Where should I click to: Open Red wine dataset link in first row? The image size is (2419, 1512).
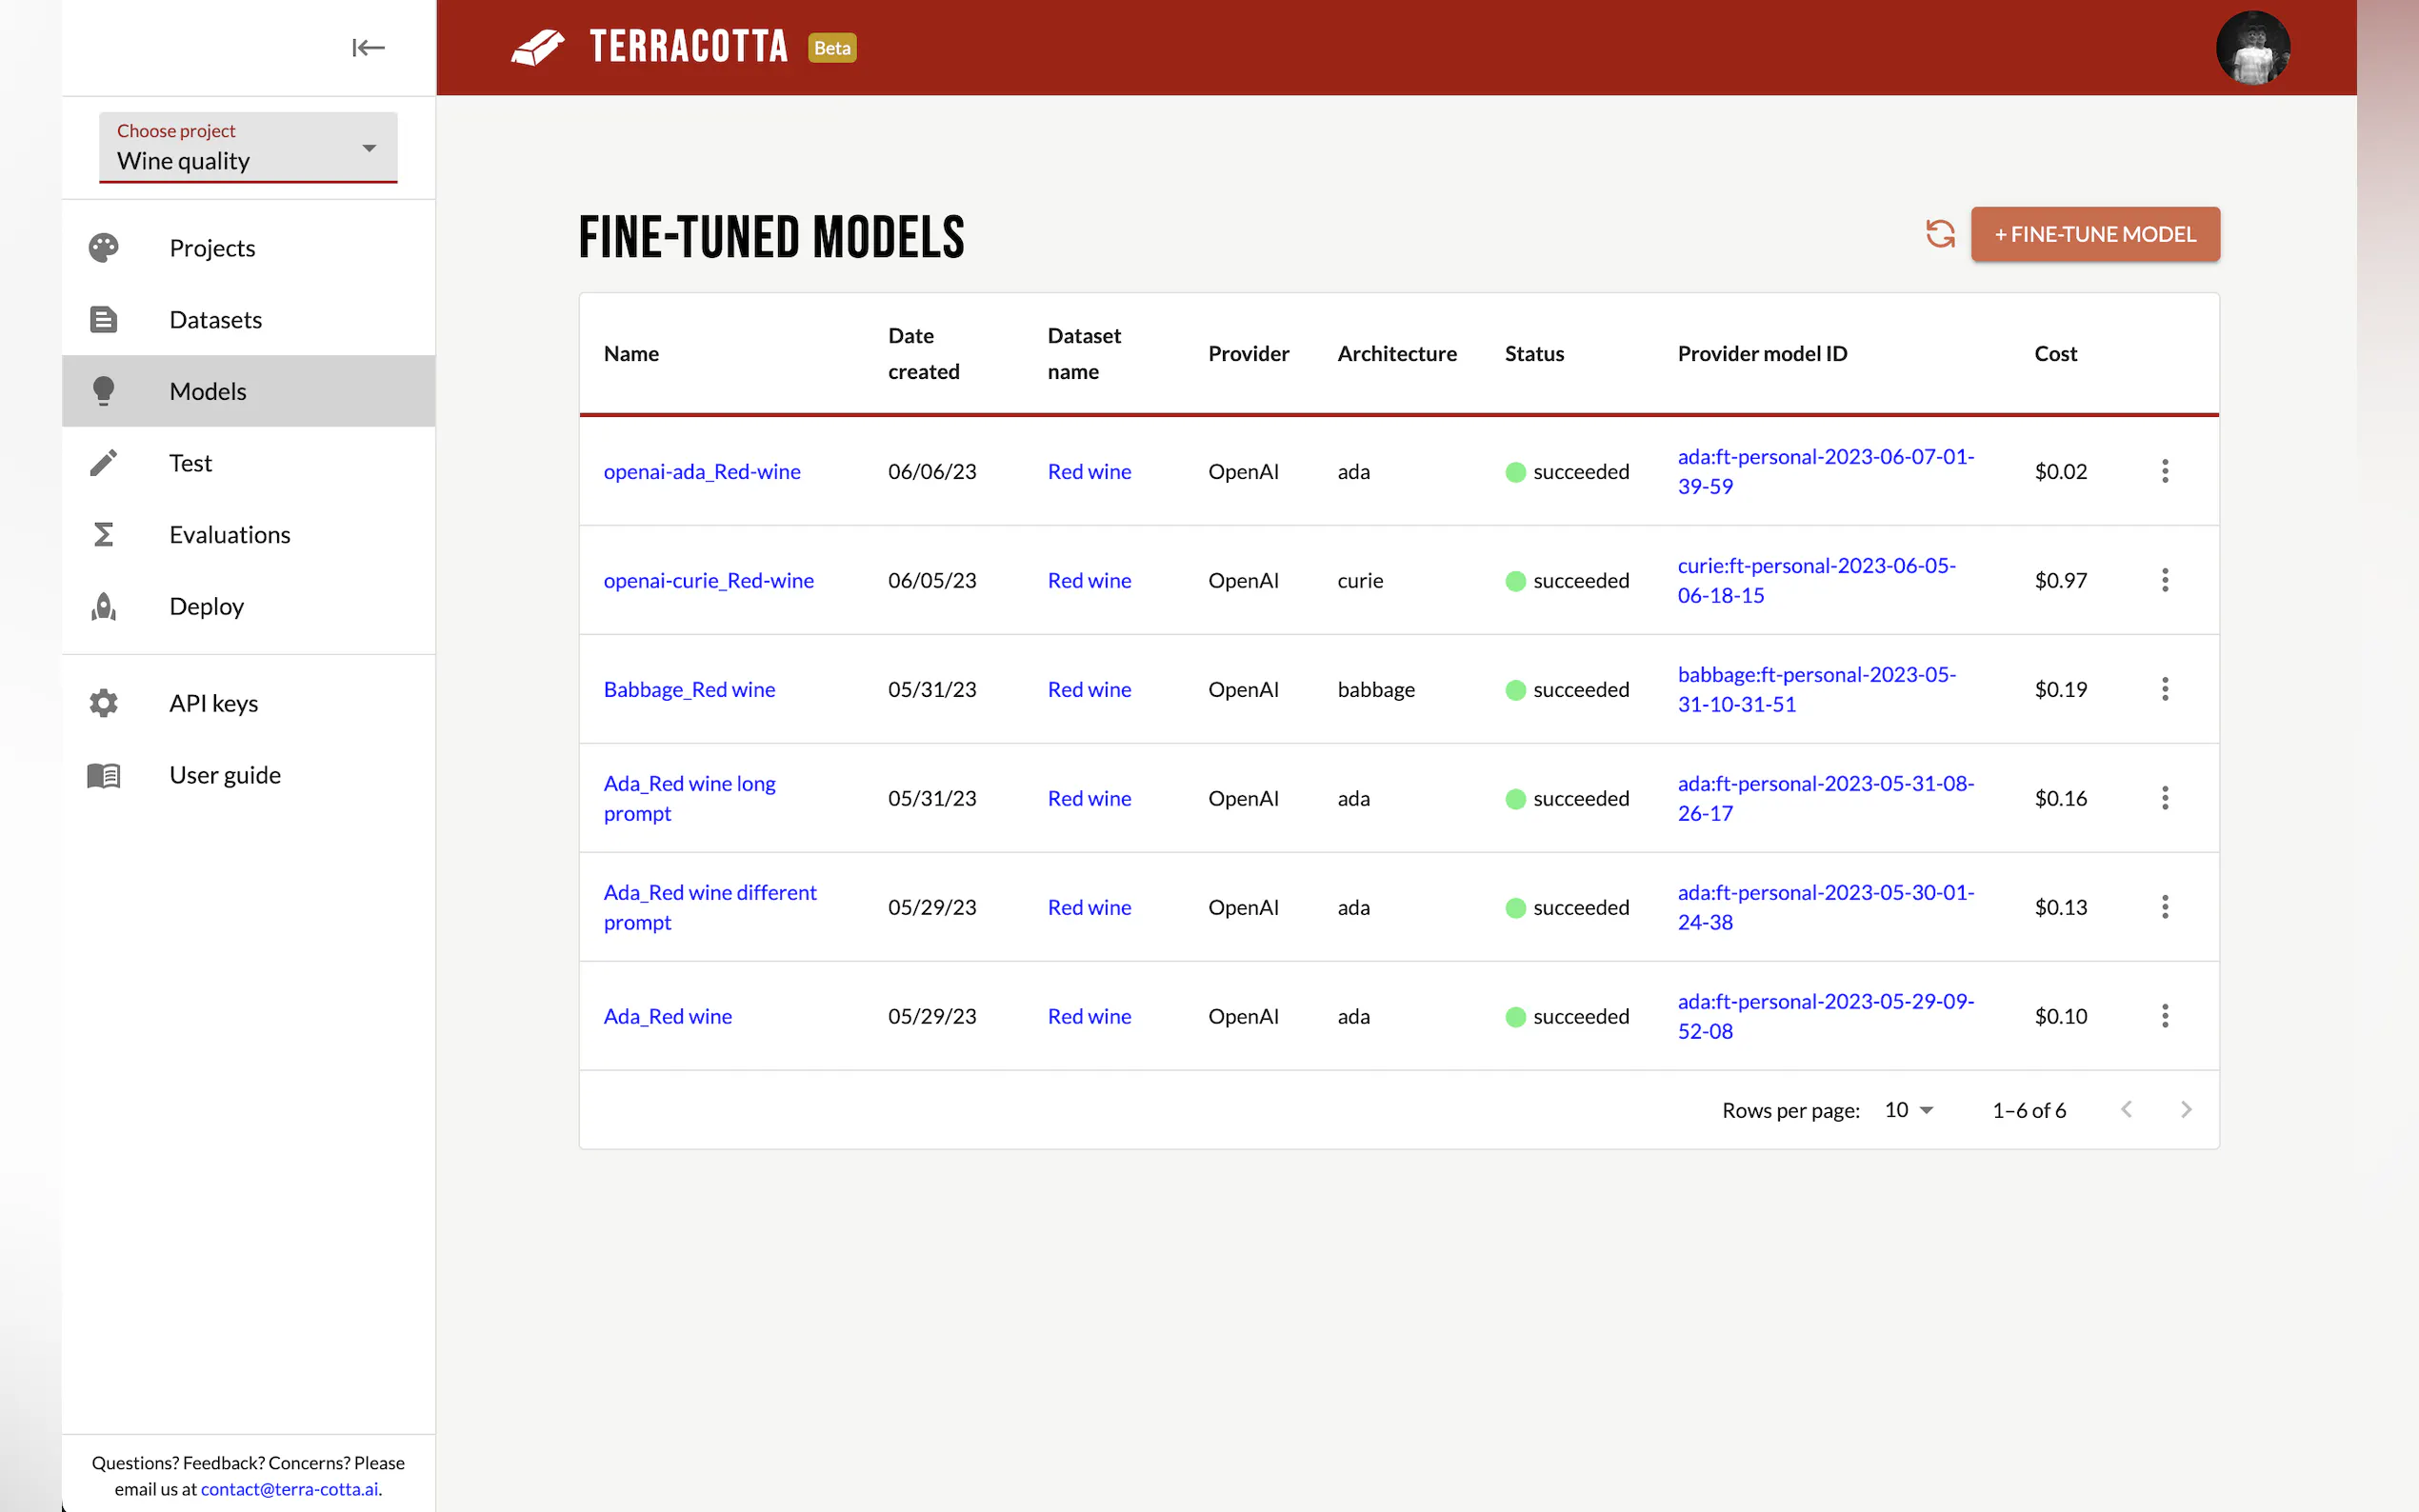[x=1088, y=471]
